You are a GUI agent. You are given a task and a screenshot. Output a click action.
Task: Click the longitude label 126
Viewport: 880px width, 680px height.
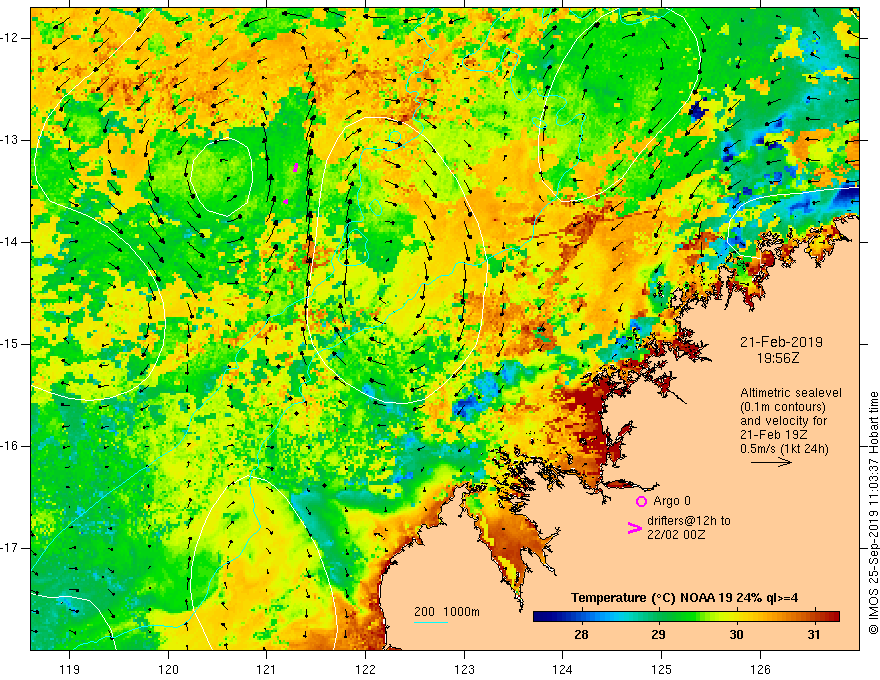pyautogui.click(x=760, y=669)
